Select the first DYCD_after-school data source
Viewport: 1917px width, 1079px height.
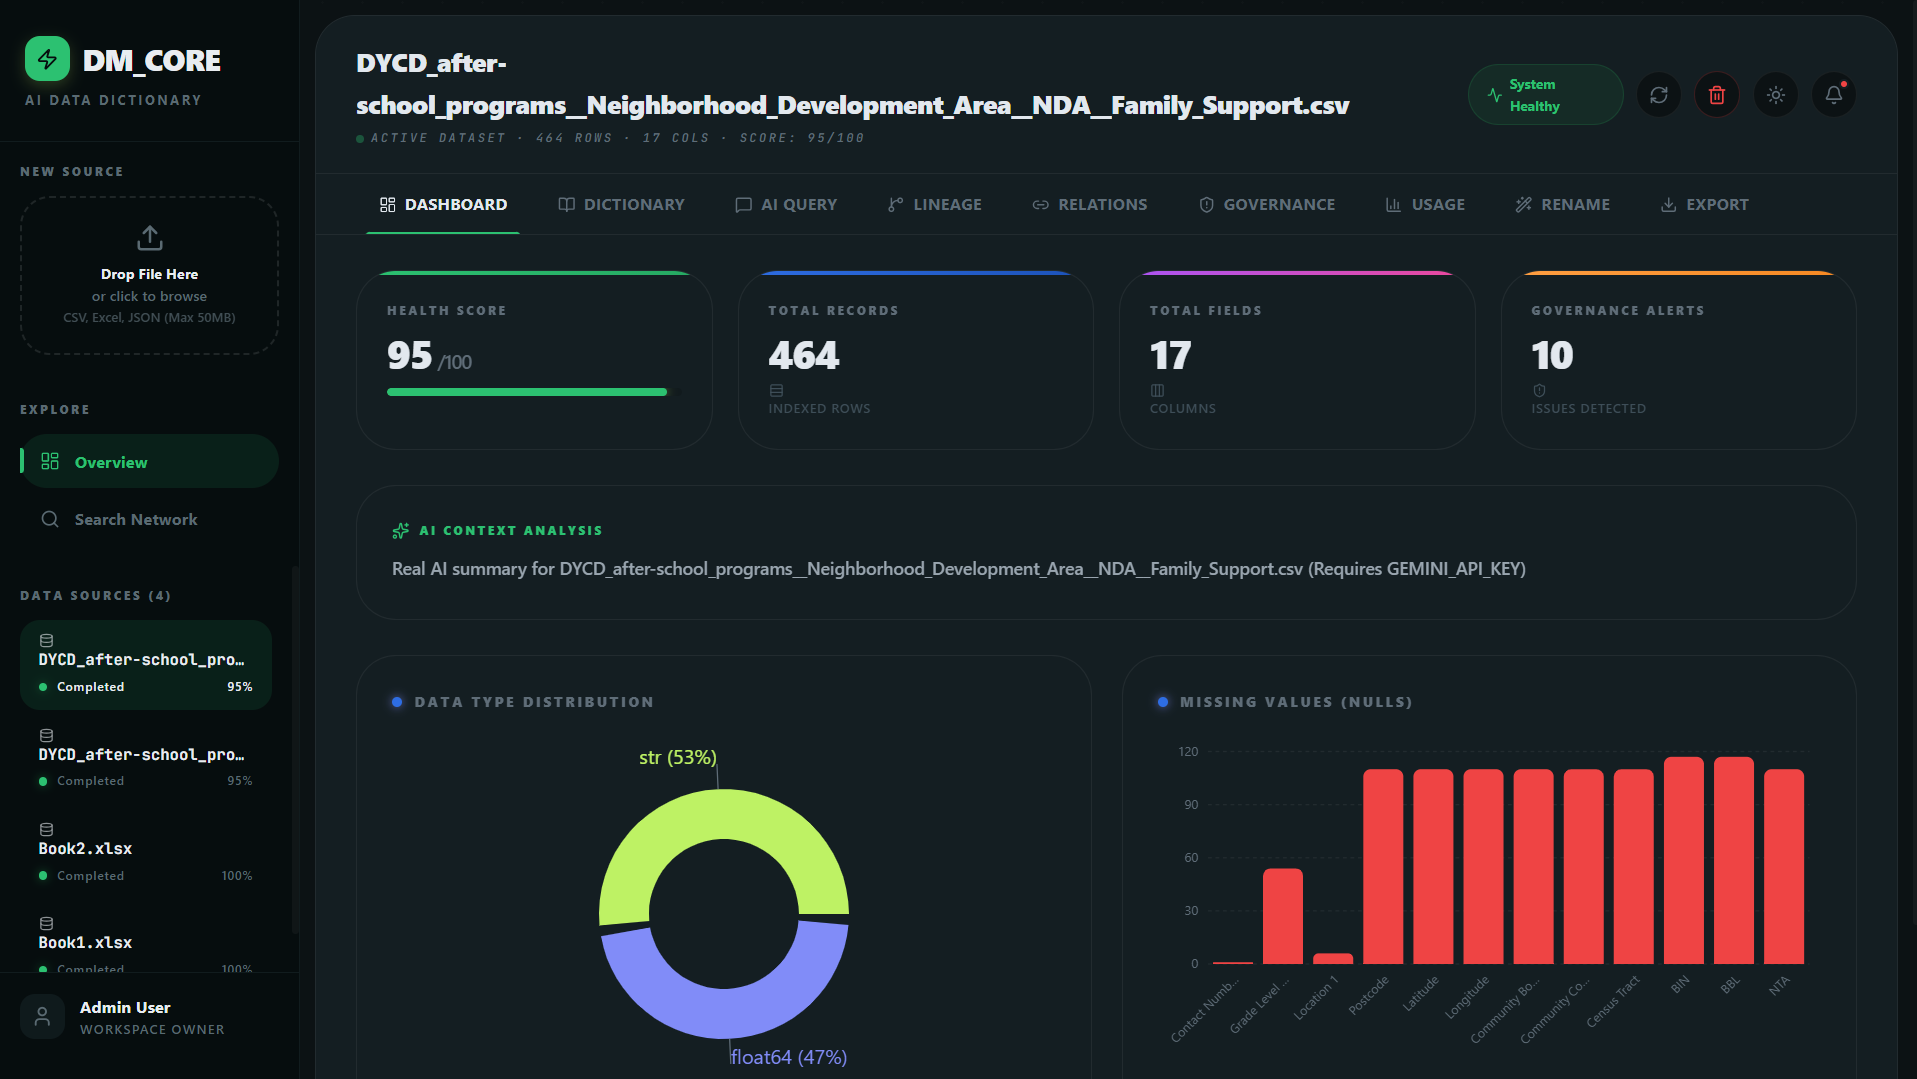tap(146, 665)
